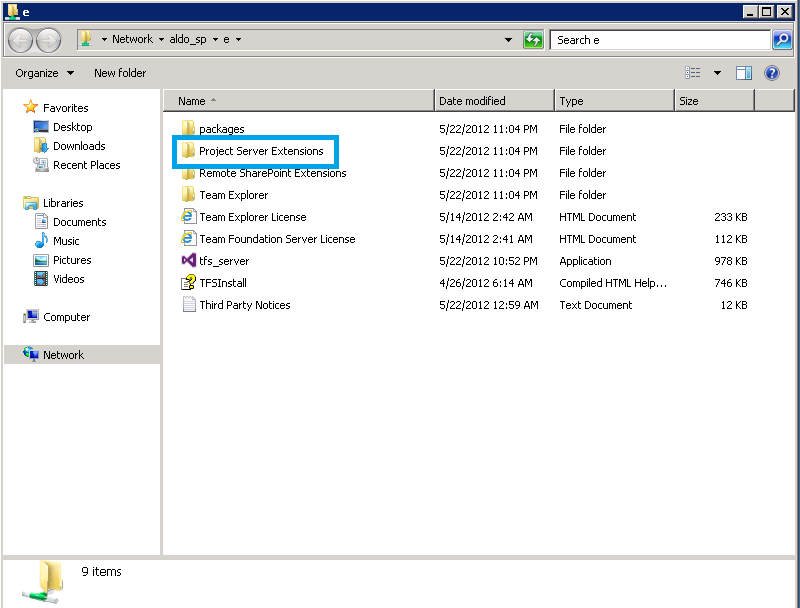Click the Computer icon in navigation pane
This screenshot has height=608, width=800.
coord(31,317)
